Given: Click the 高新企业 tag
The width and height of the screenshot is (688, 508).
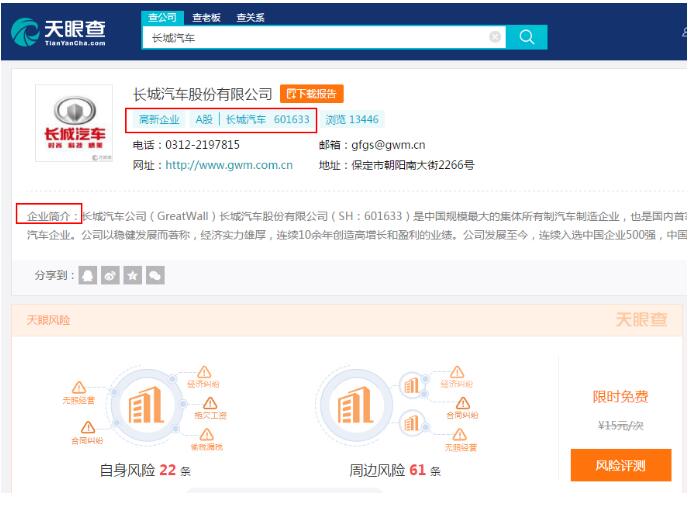Looking at the screenshot, I should 158,120.
